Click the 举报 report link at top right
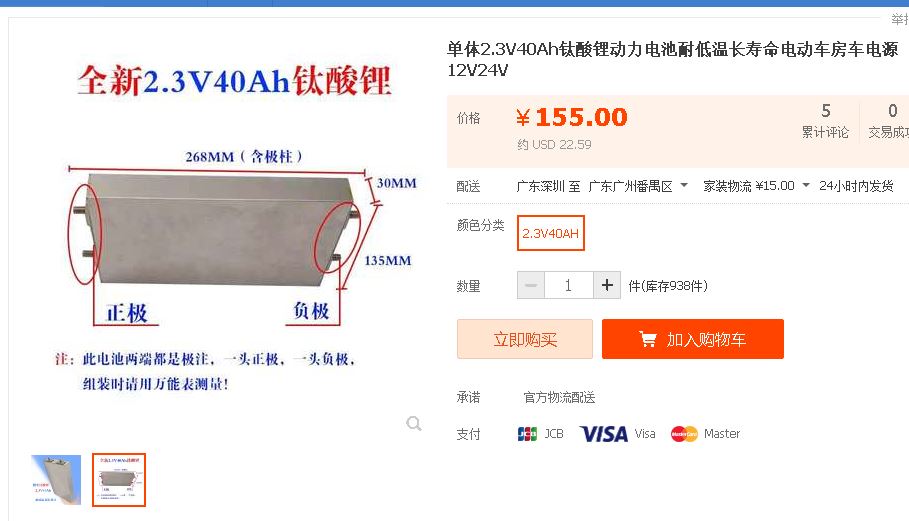The image size is (909, 521). coord(900,20)
